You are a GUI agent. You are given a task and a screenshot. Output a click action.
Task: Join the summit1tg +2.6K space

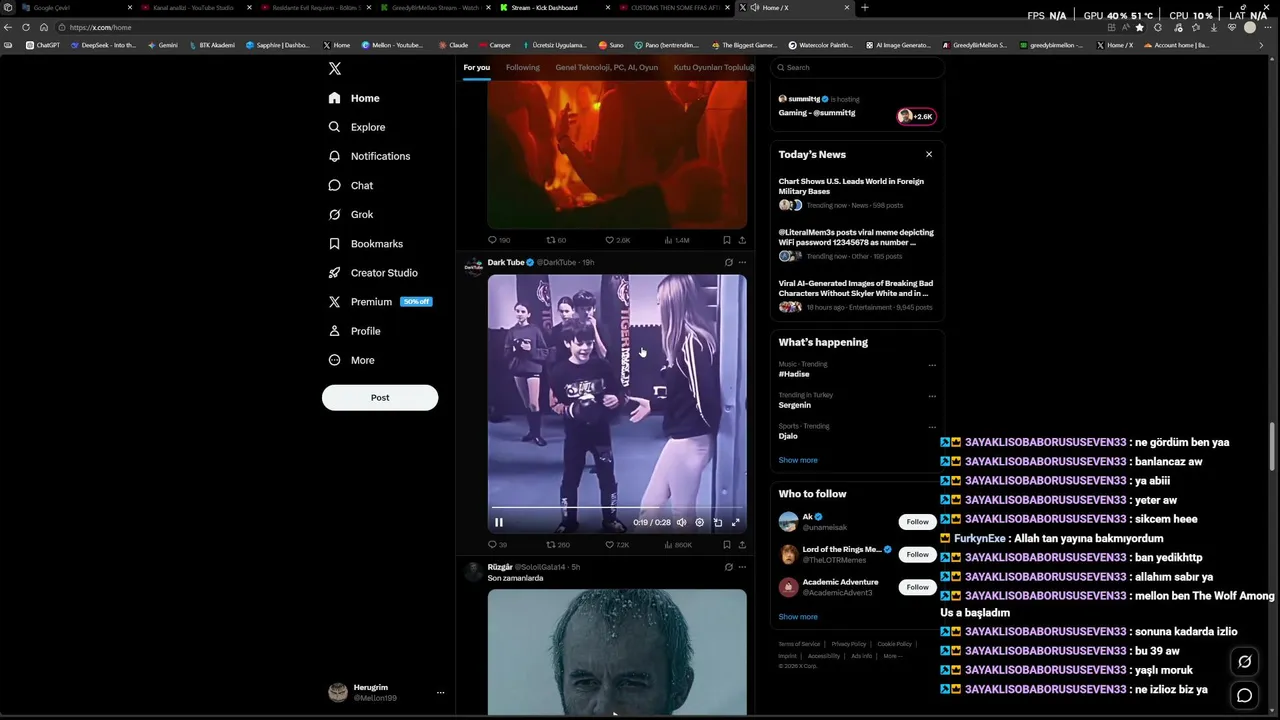click(916, 116)
